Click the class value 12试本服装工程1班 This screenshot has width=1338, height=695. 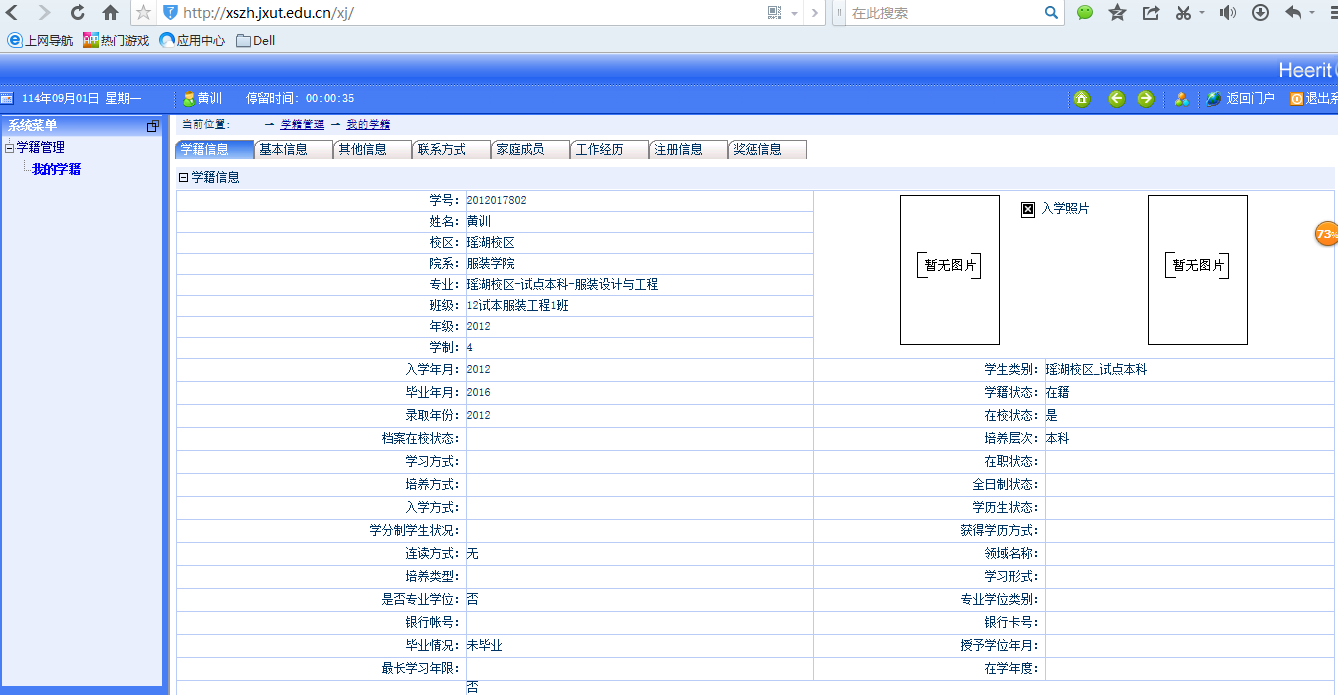tap(517, 306)
